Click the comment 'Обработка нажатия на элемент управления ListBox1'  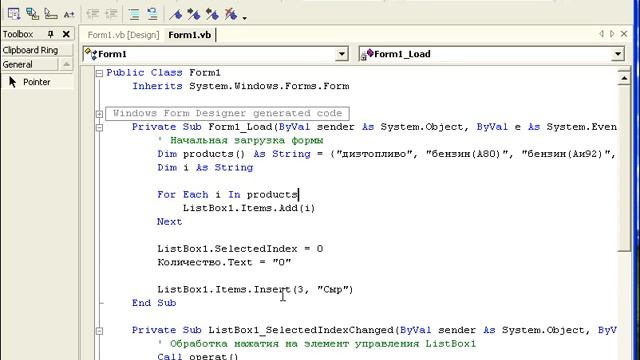(317, 344)
